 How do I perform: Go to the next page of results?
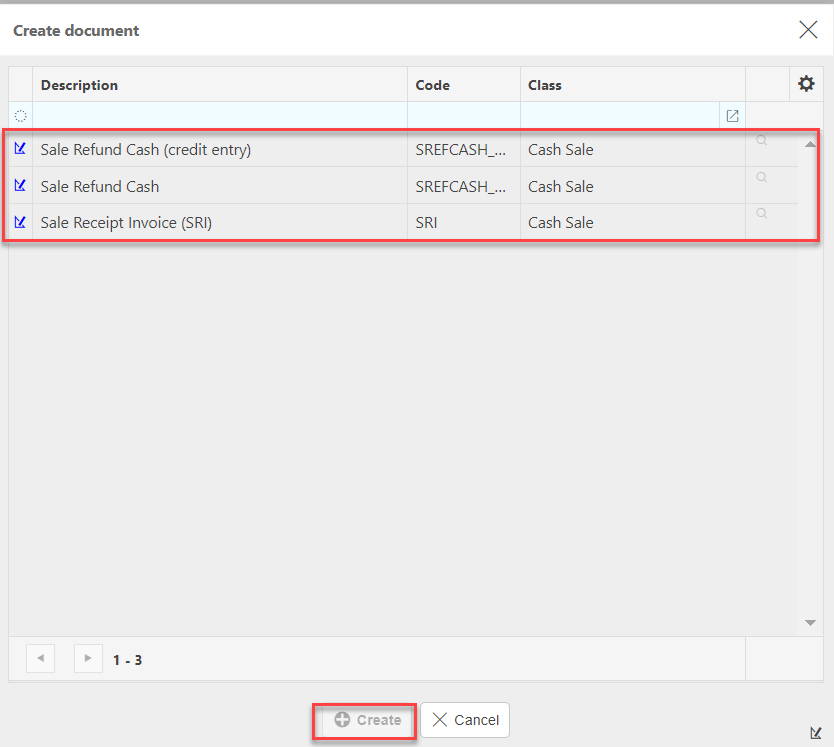pos(88,658)
